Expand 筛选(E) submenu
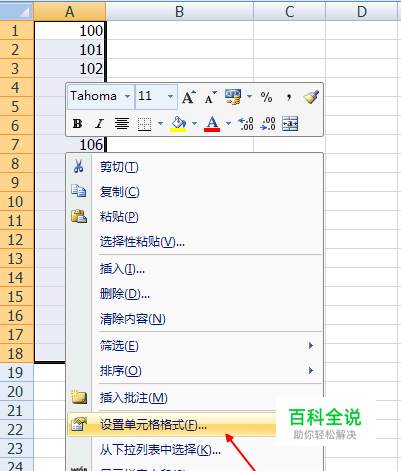The height and width of the screenshot is (471, 401). point(195,346)
